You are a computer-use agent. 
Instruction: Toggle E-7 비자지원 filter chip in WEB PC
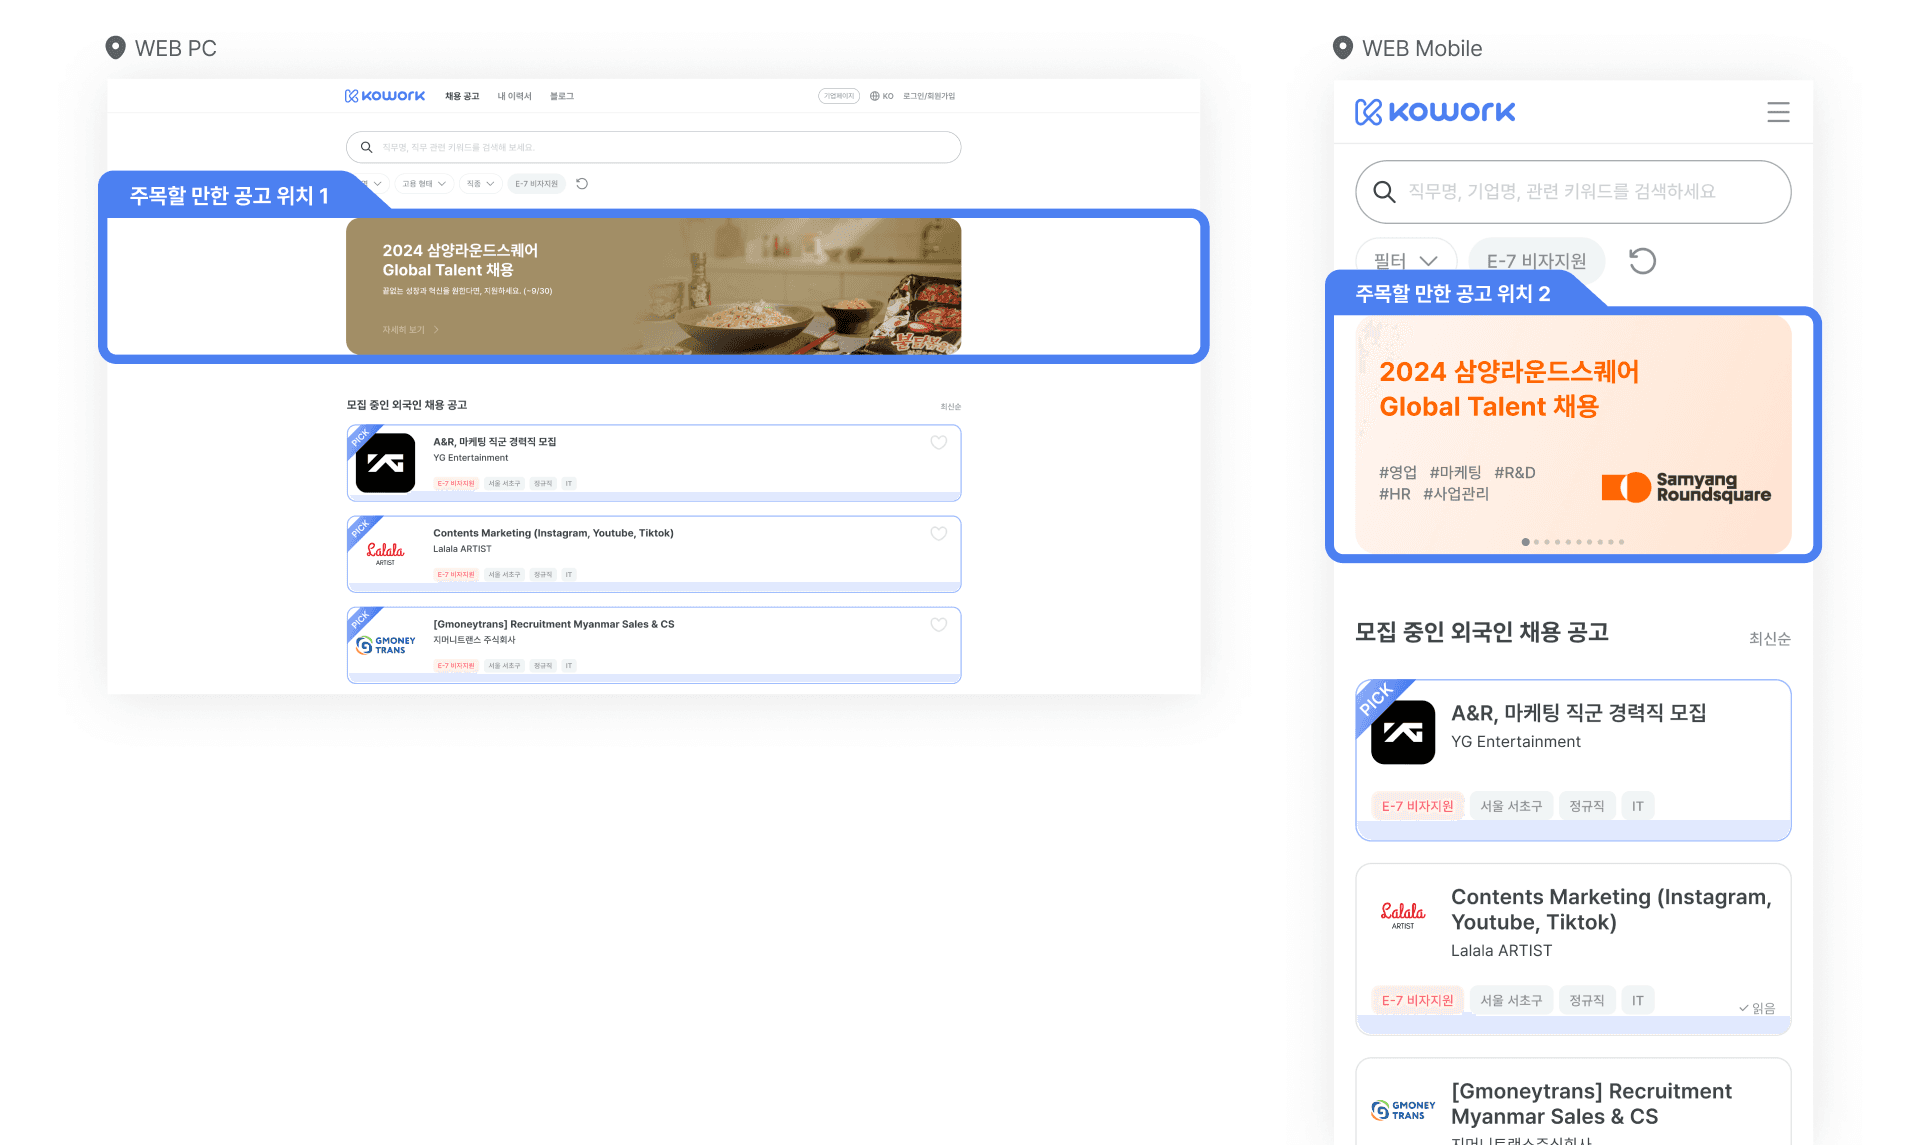click(537, 184)
